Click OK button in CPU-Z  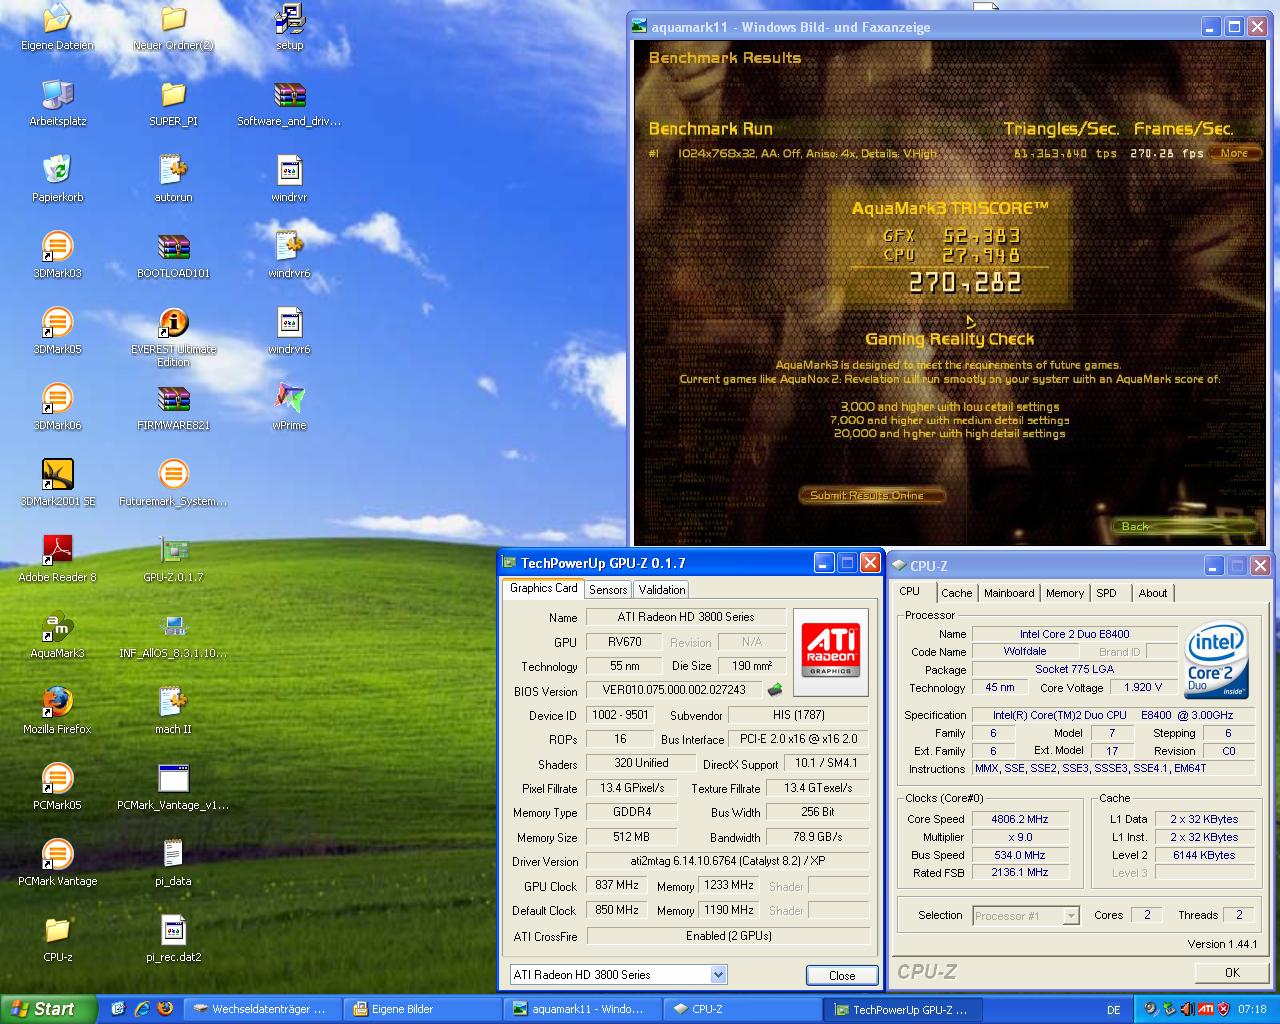point(1232,972)
